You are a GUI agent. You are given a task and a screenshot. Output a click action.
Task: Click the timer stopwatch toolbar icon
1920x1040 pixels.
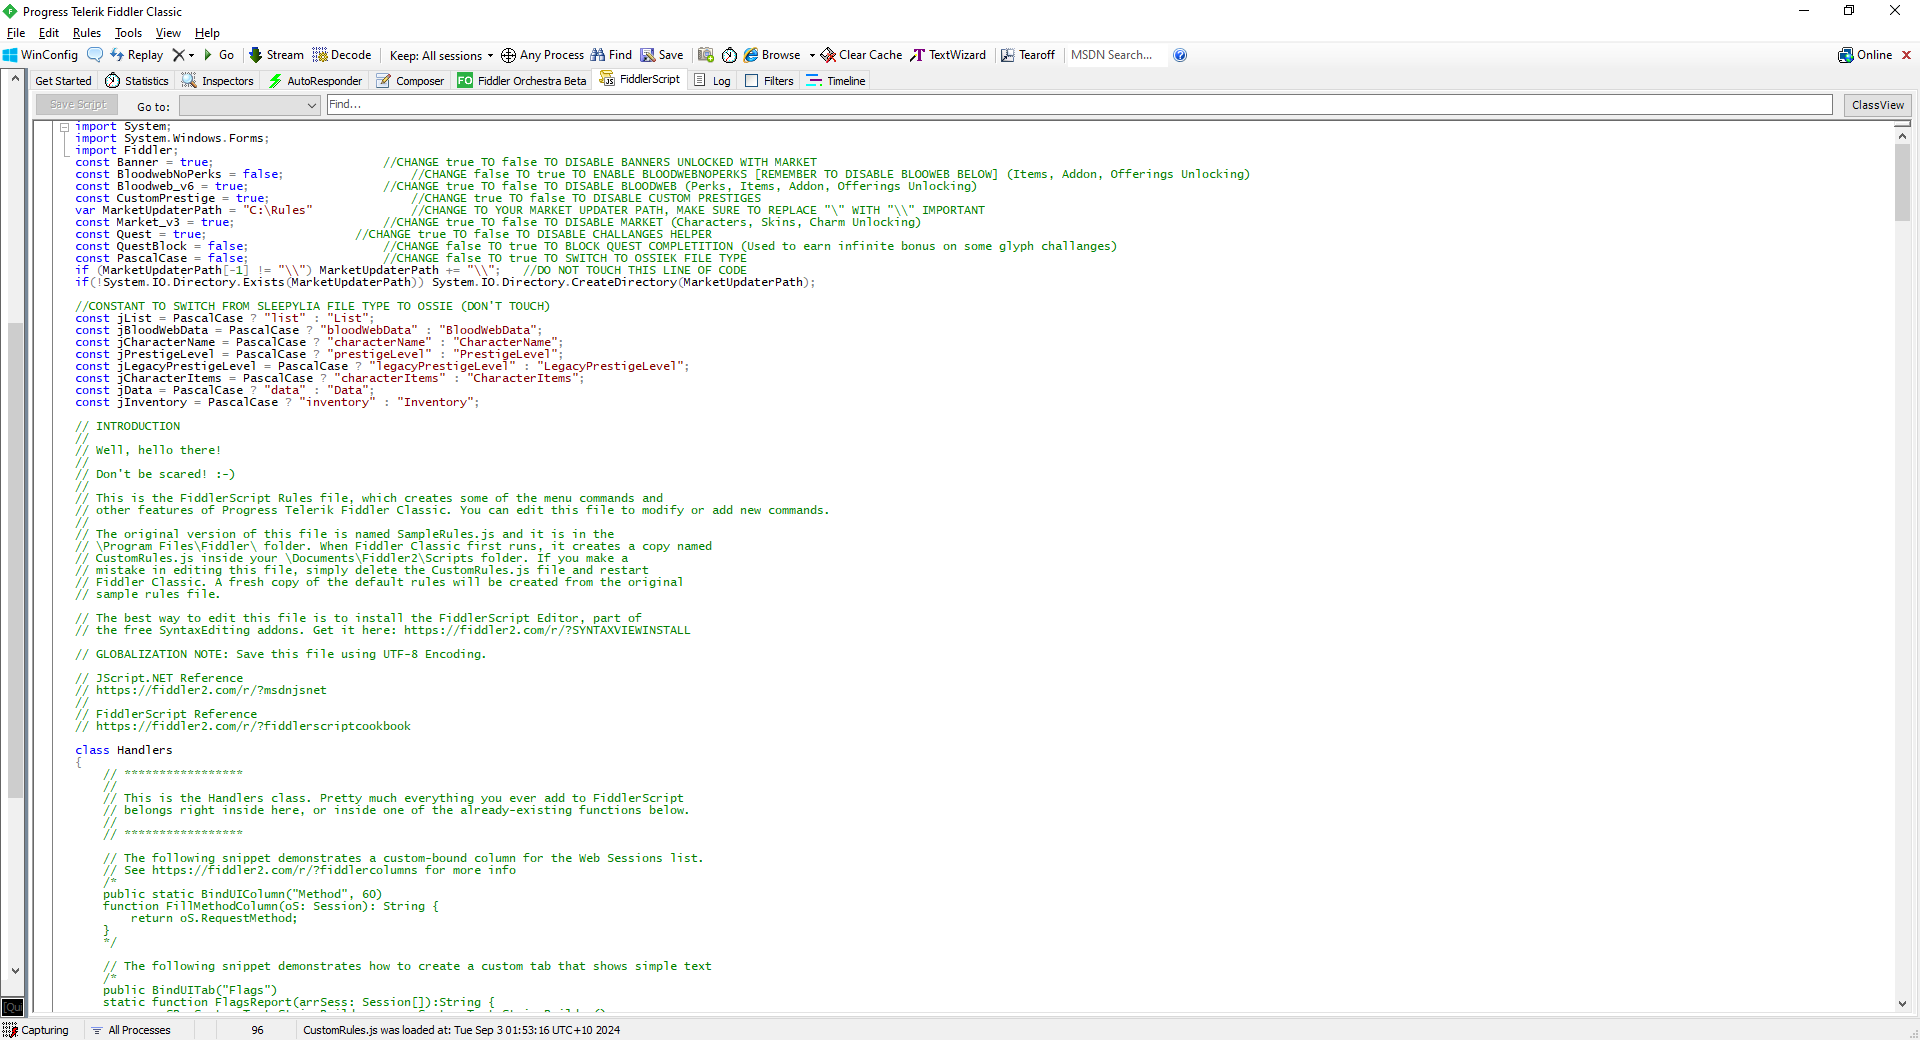729,55
